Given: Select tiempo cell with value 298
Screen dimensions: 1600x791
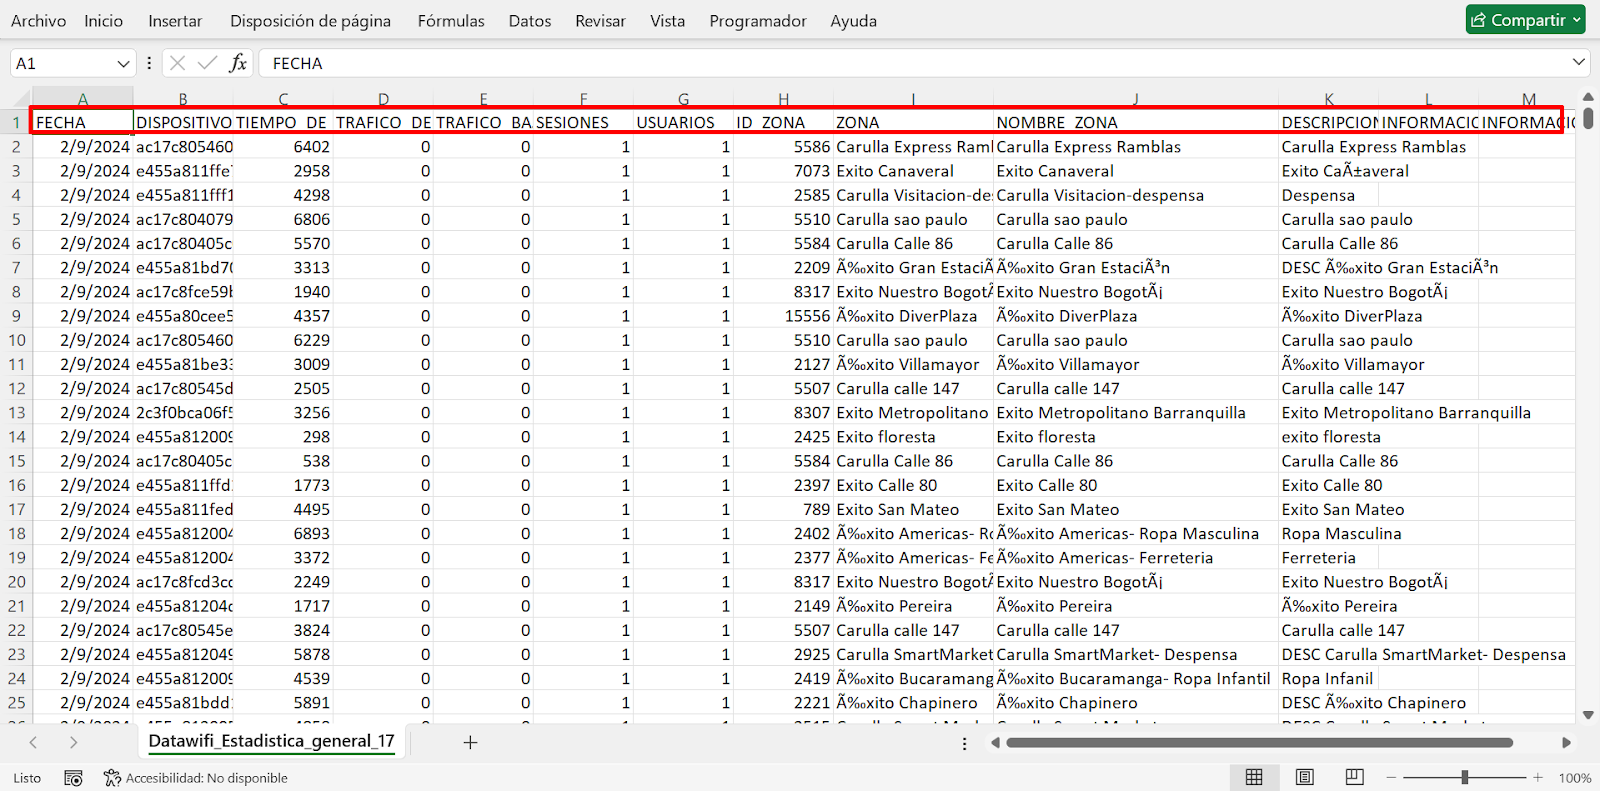Looking at the screenshot, I should pyautogui.click(x=283, y=437).
